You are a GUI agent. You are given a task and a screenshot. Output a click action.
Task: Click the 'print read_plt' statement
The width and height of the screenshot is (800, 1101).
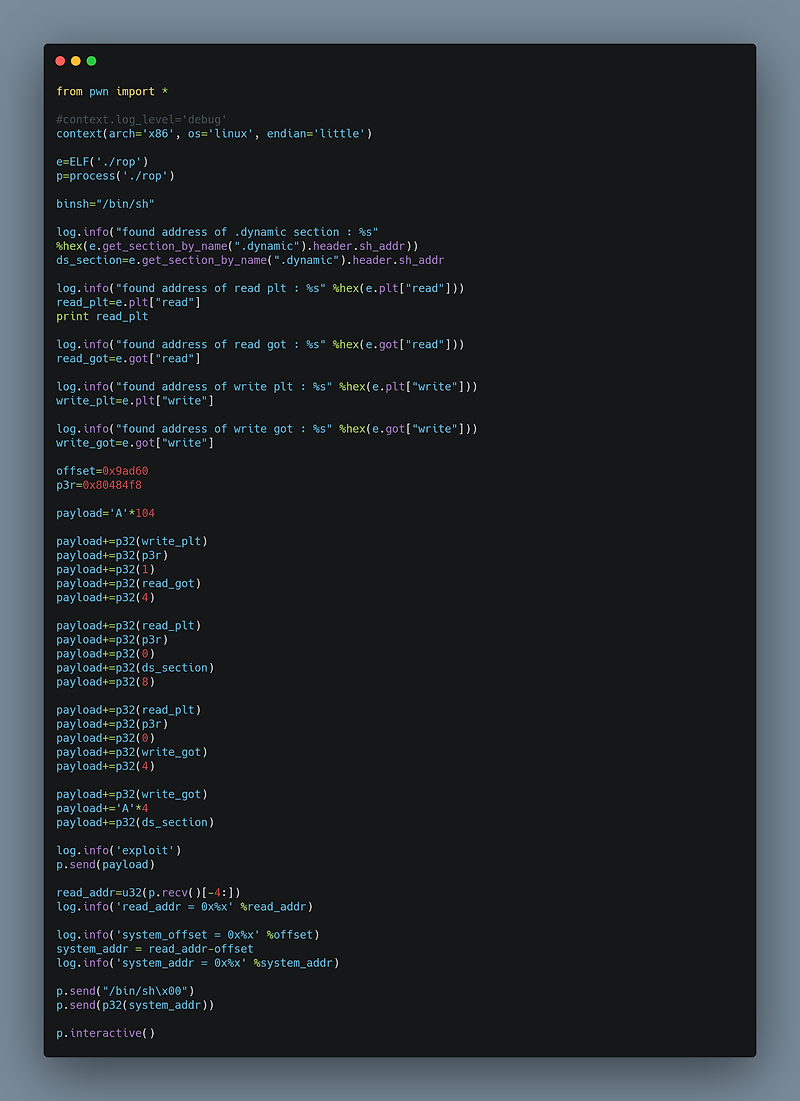click(103, 316)
